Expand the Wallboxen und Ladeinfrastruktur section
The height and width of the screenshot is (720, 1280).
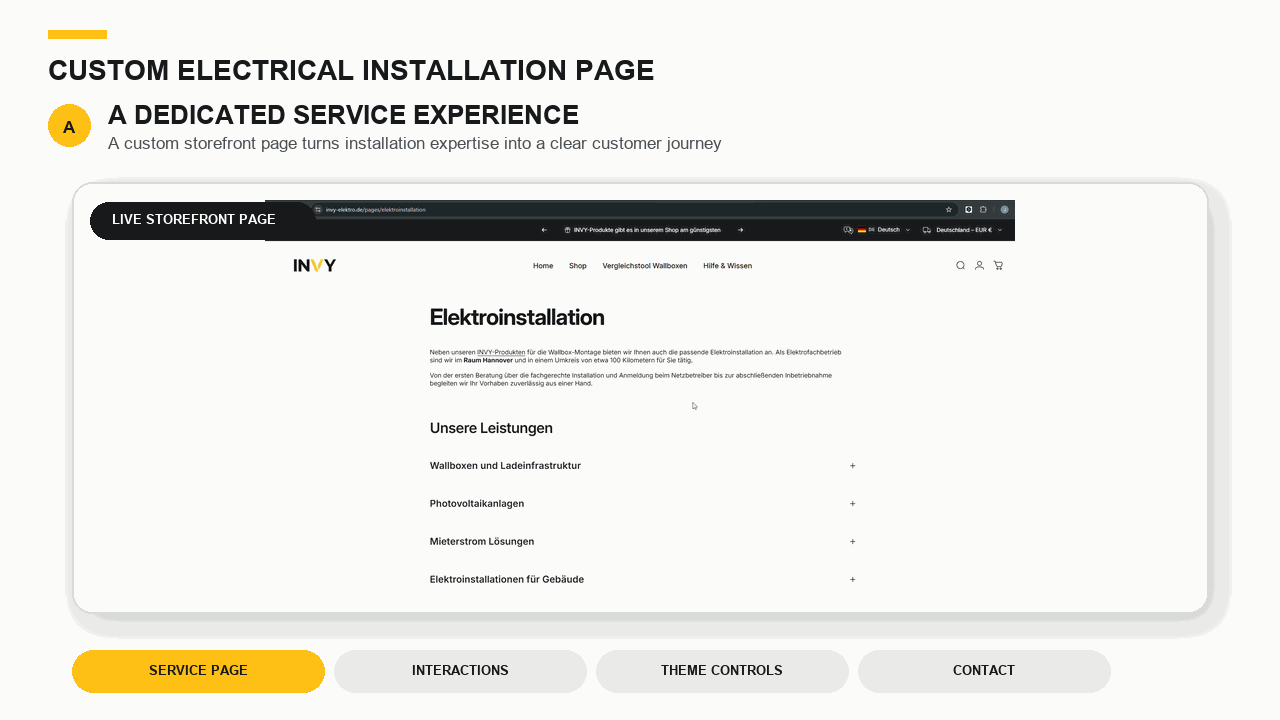[x=643, y=466]
